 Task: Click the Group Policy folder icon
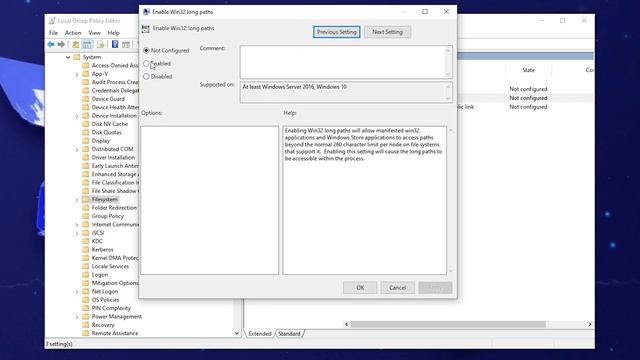coord(85,216)
